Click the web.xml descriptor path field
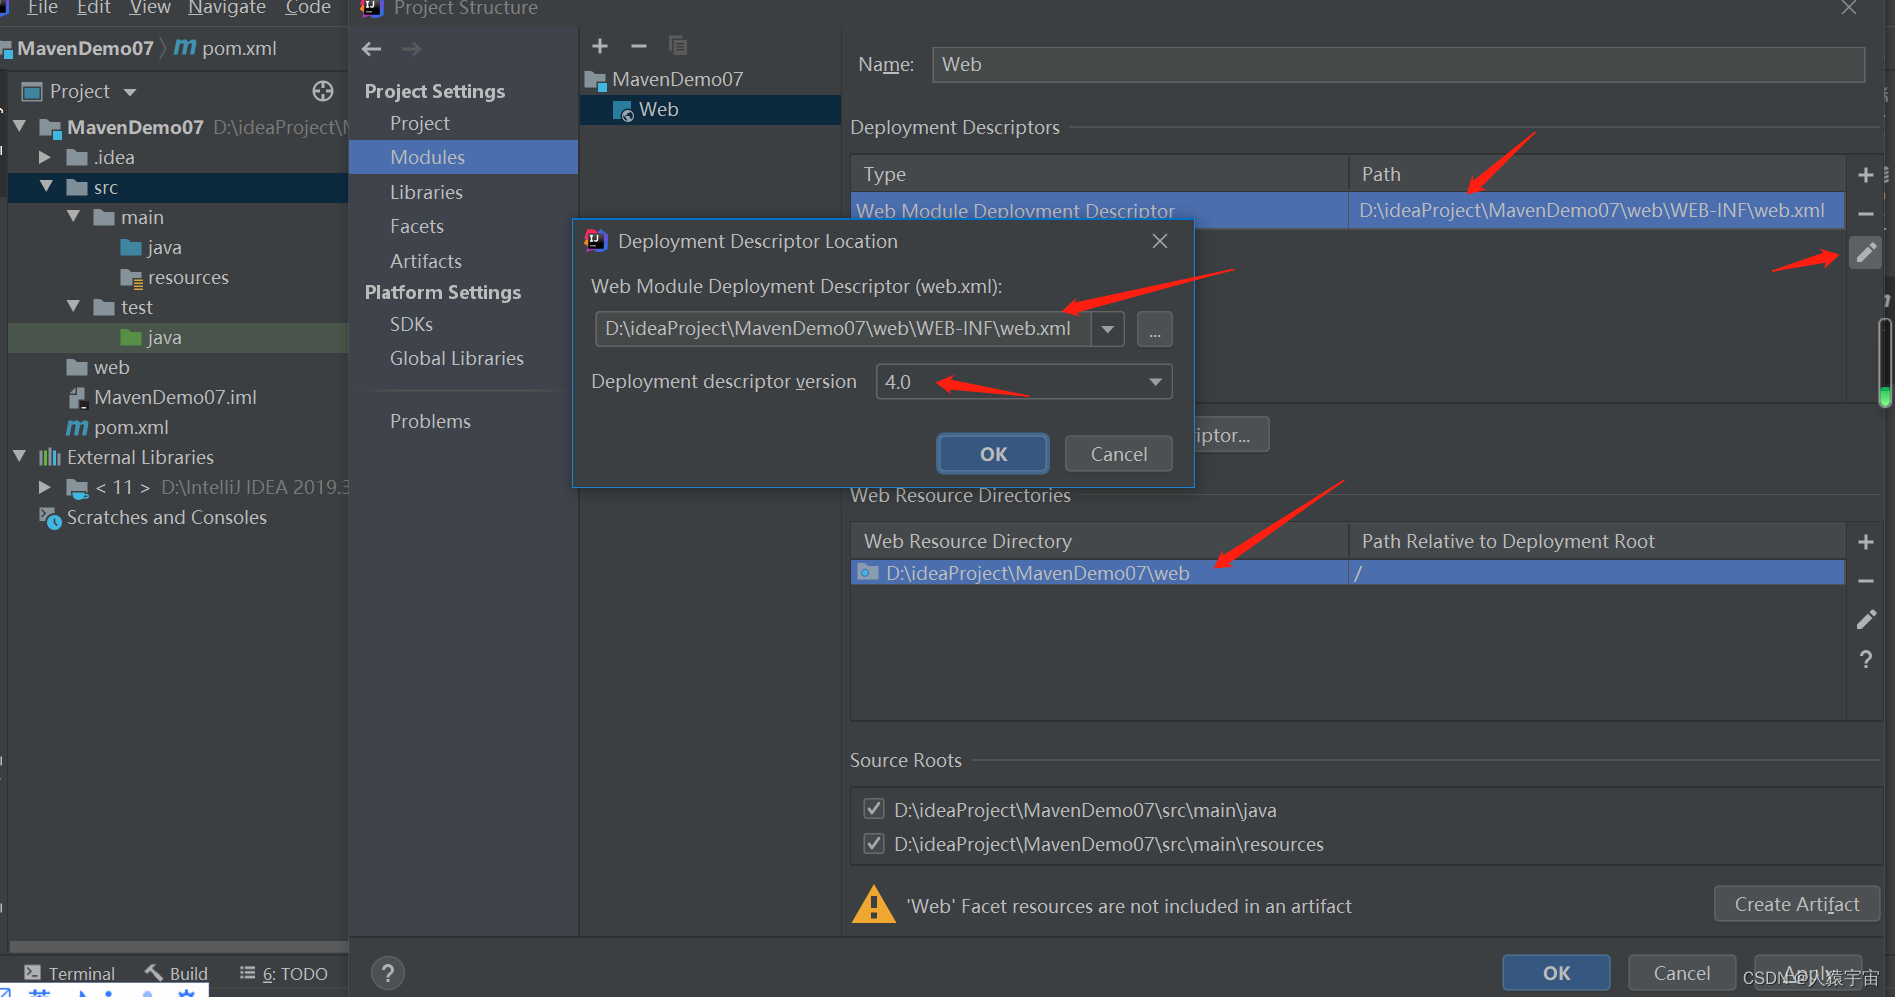 coord(843,329)
